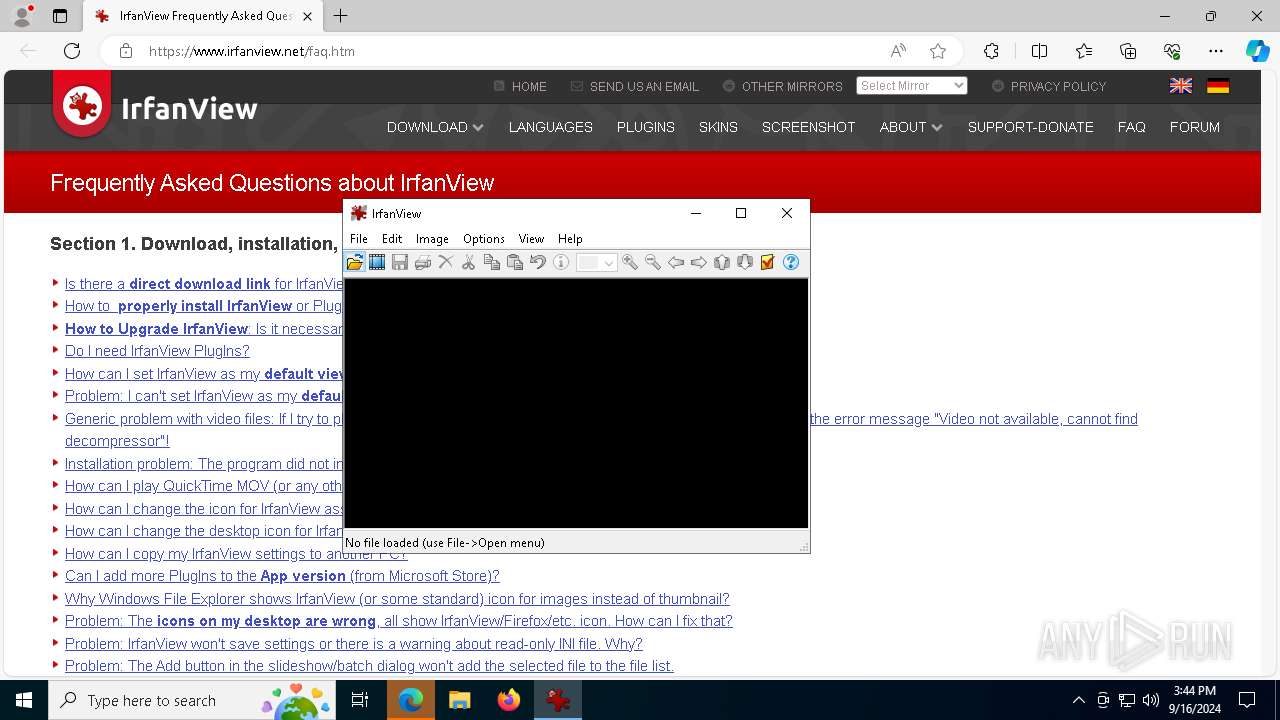Open 'Do I need IrfanView PlugIns?' question

157,351
